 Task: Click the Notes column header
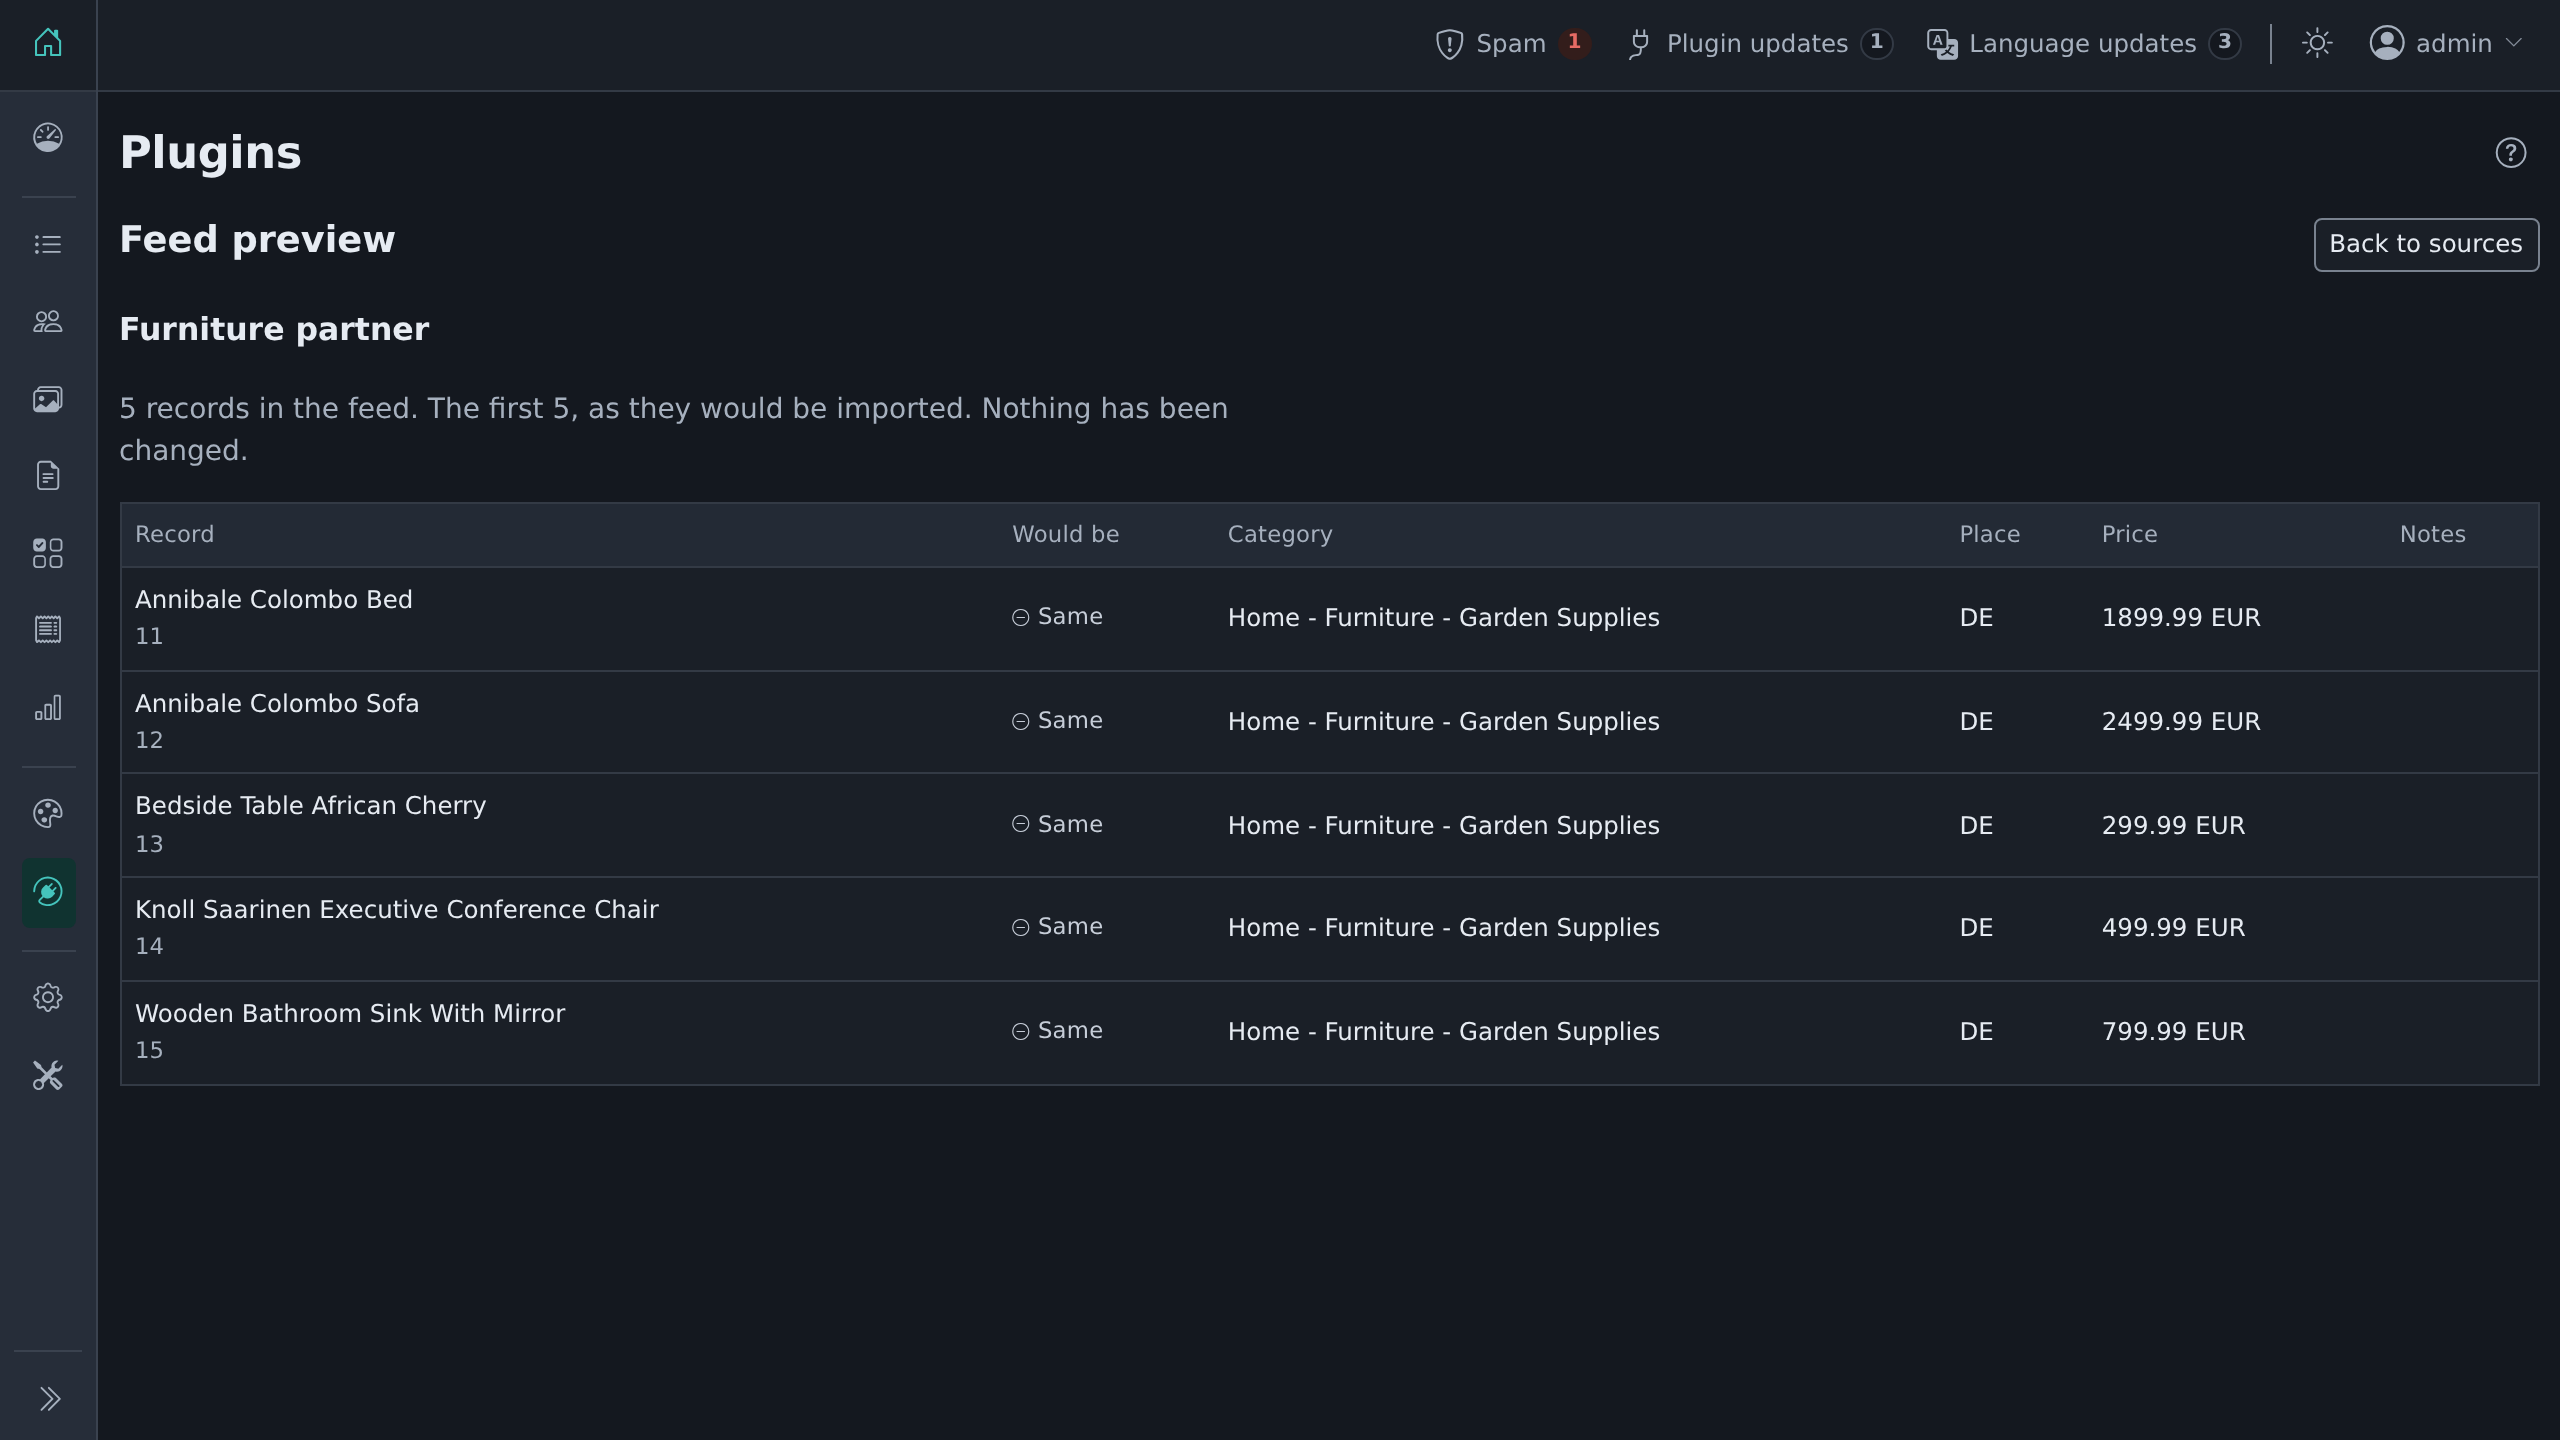pos(2432,534)
